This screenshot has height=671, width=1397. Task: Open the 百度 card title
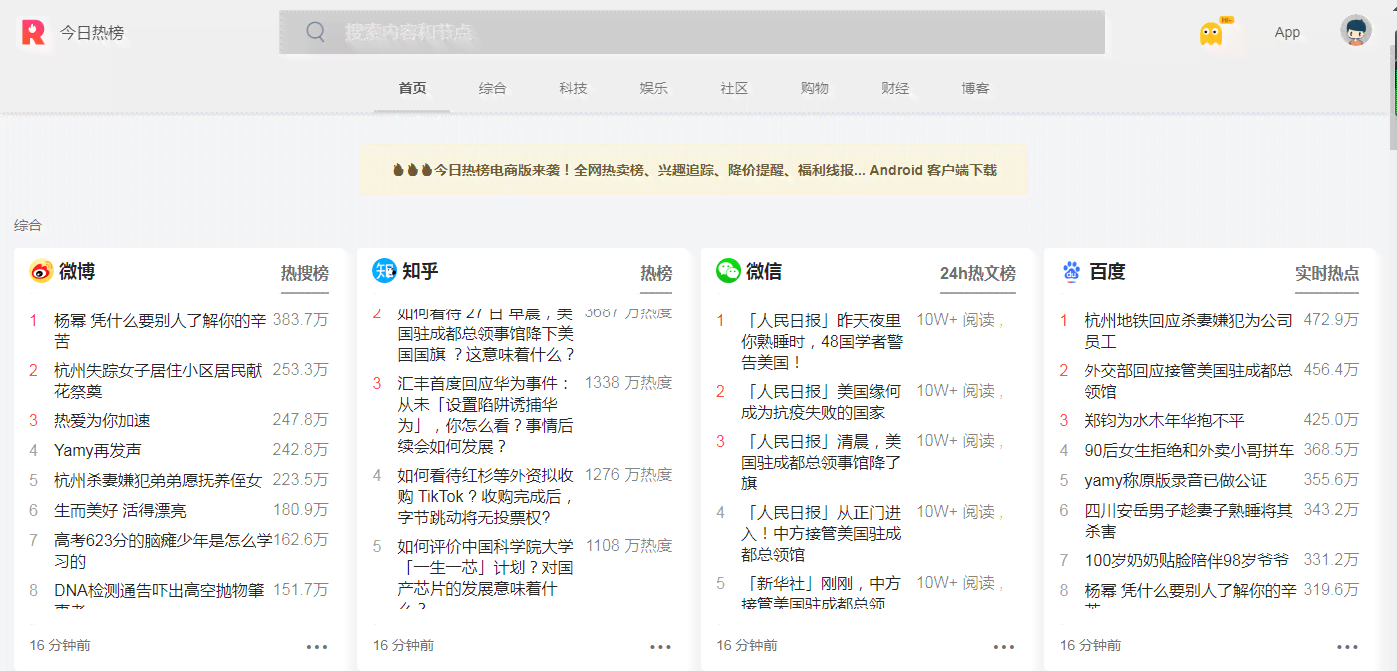1107,271
